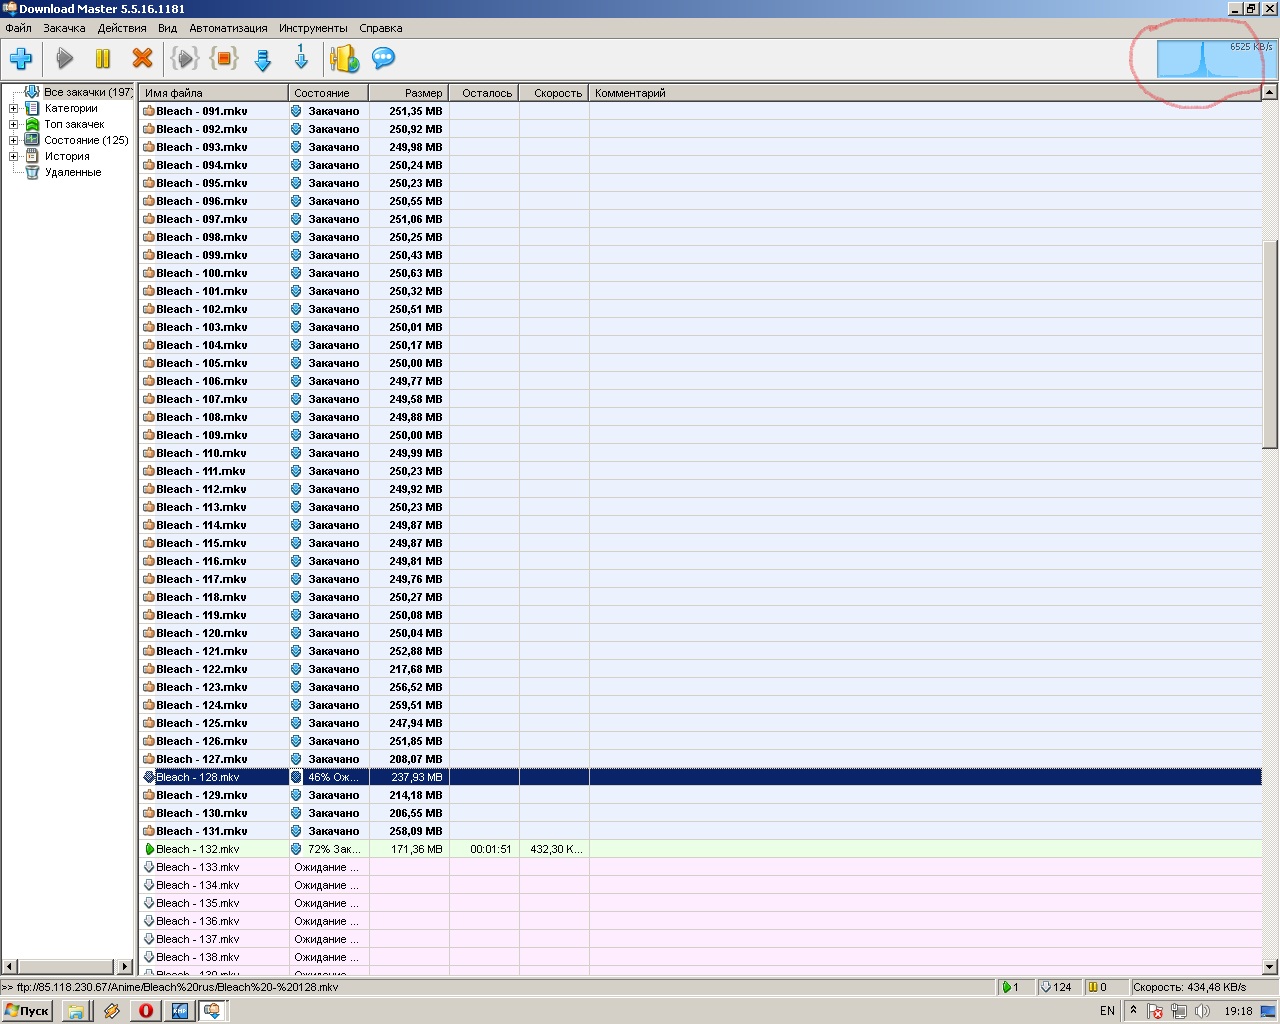Click the 00:01:51 remaining time cell
This screenshot has width=1280, height=1024.
coord(485,849)
